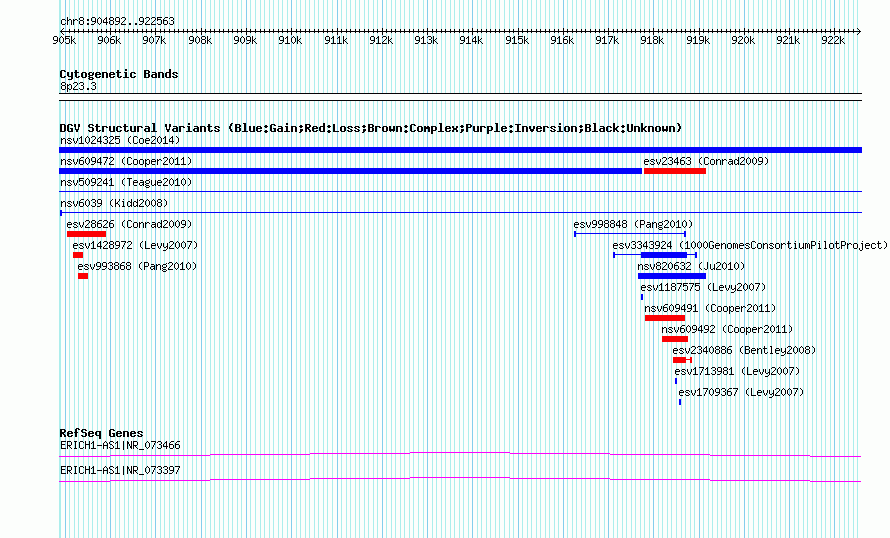Screen dimensions: 890x538
Task: Click the DGV Structural Variants track heading
Action: pos(371,128)
